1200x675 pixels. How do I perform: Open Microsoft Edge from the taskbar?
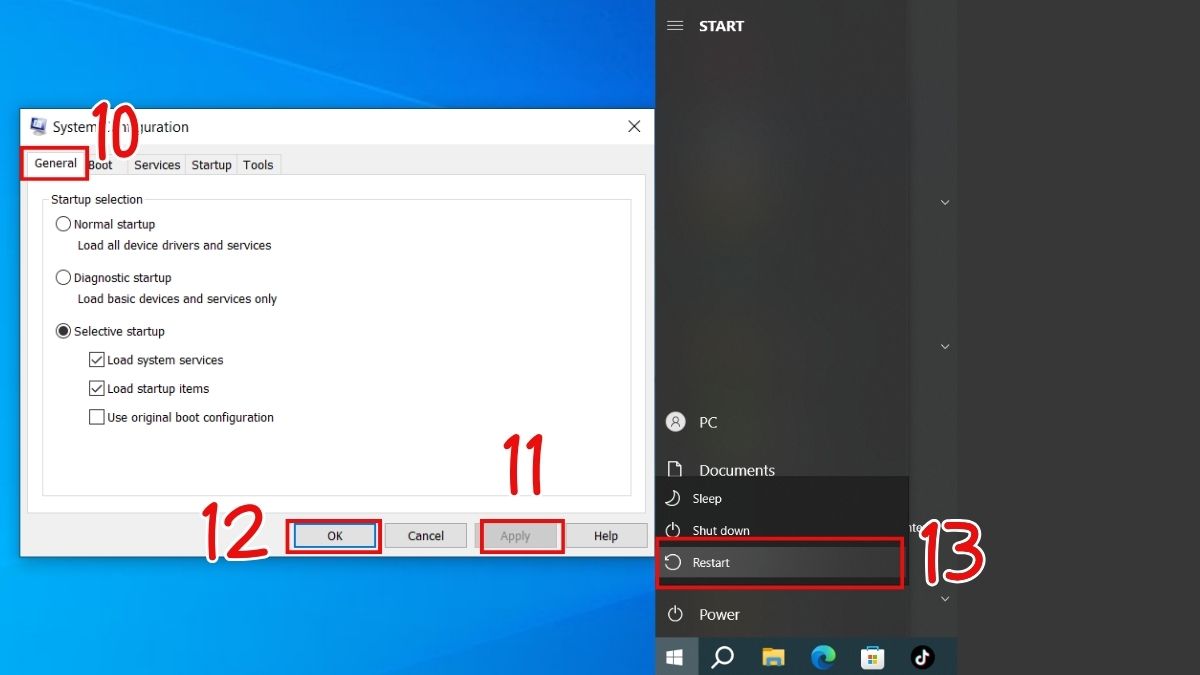(823, 656)
